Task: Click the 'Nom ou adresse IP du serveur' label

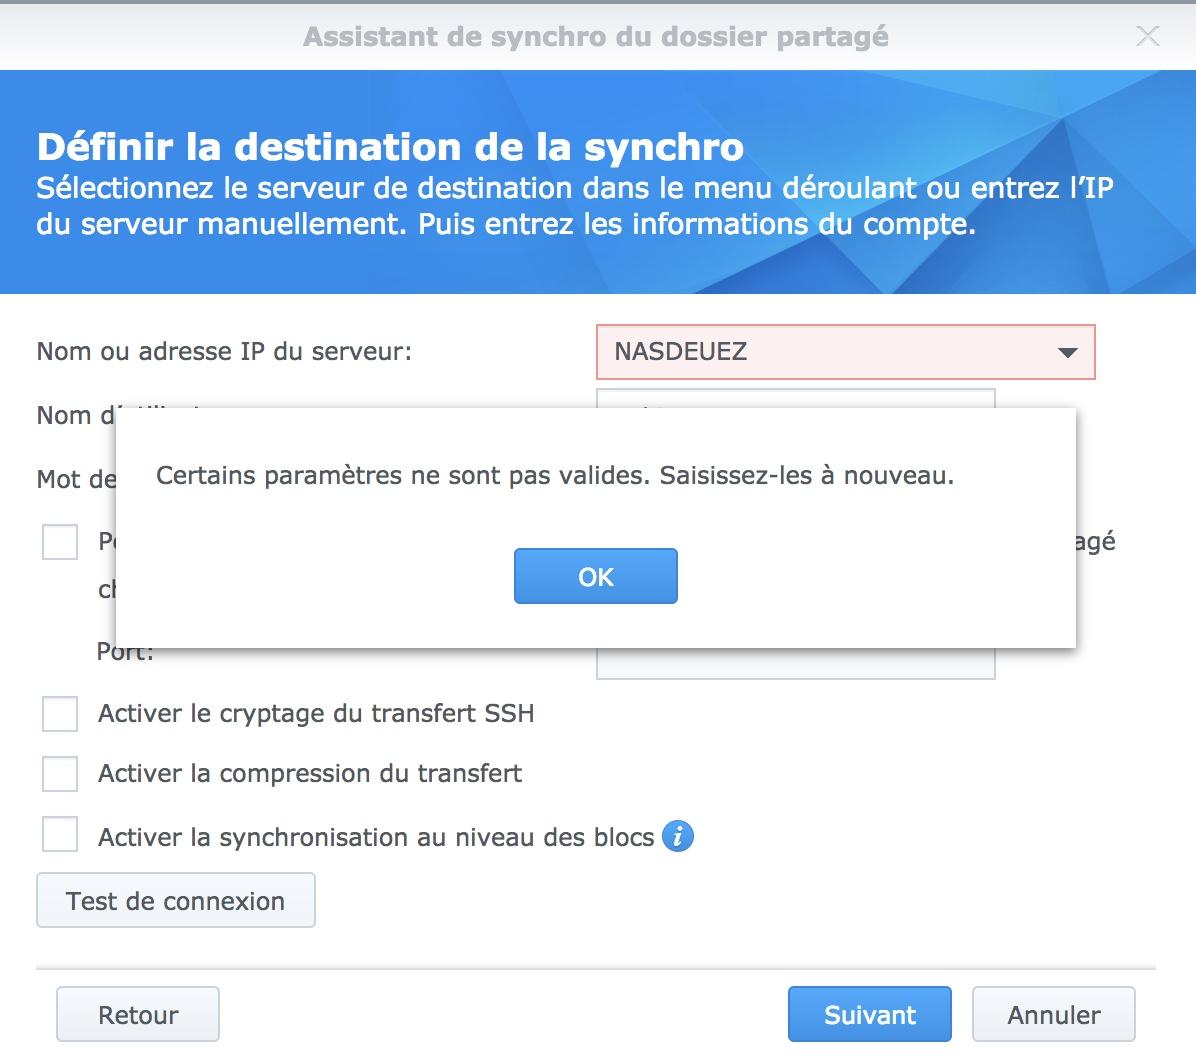Action: (x=224, y=352)
